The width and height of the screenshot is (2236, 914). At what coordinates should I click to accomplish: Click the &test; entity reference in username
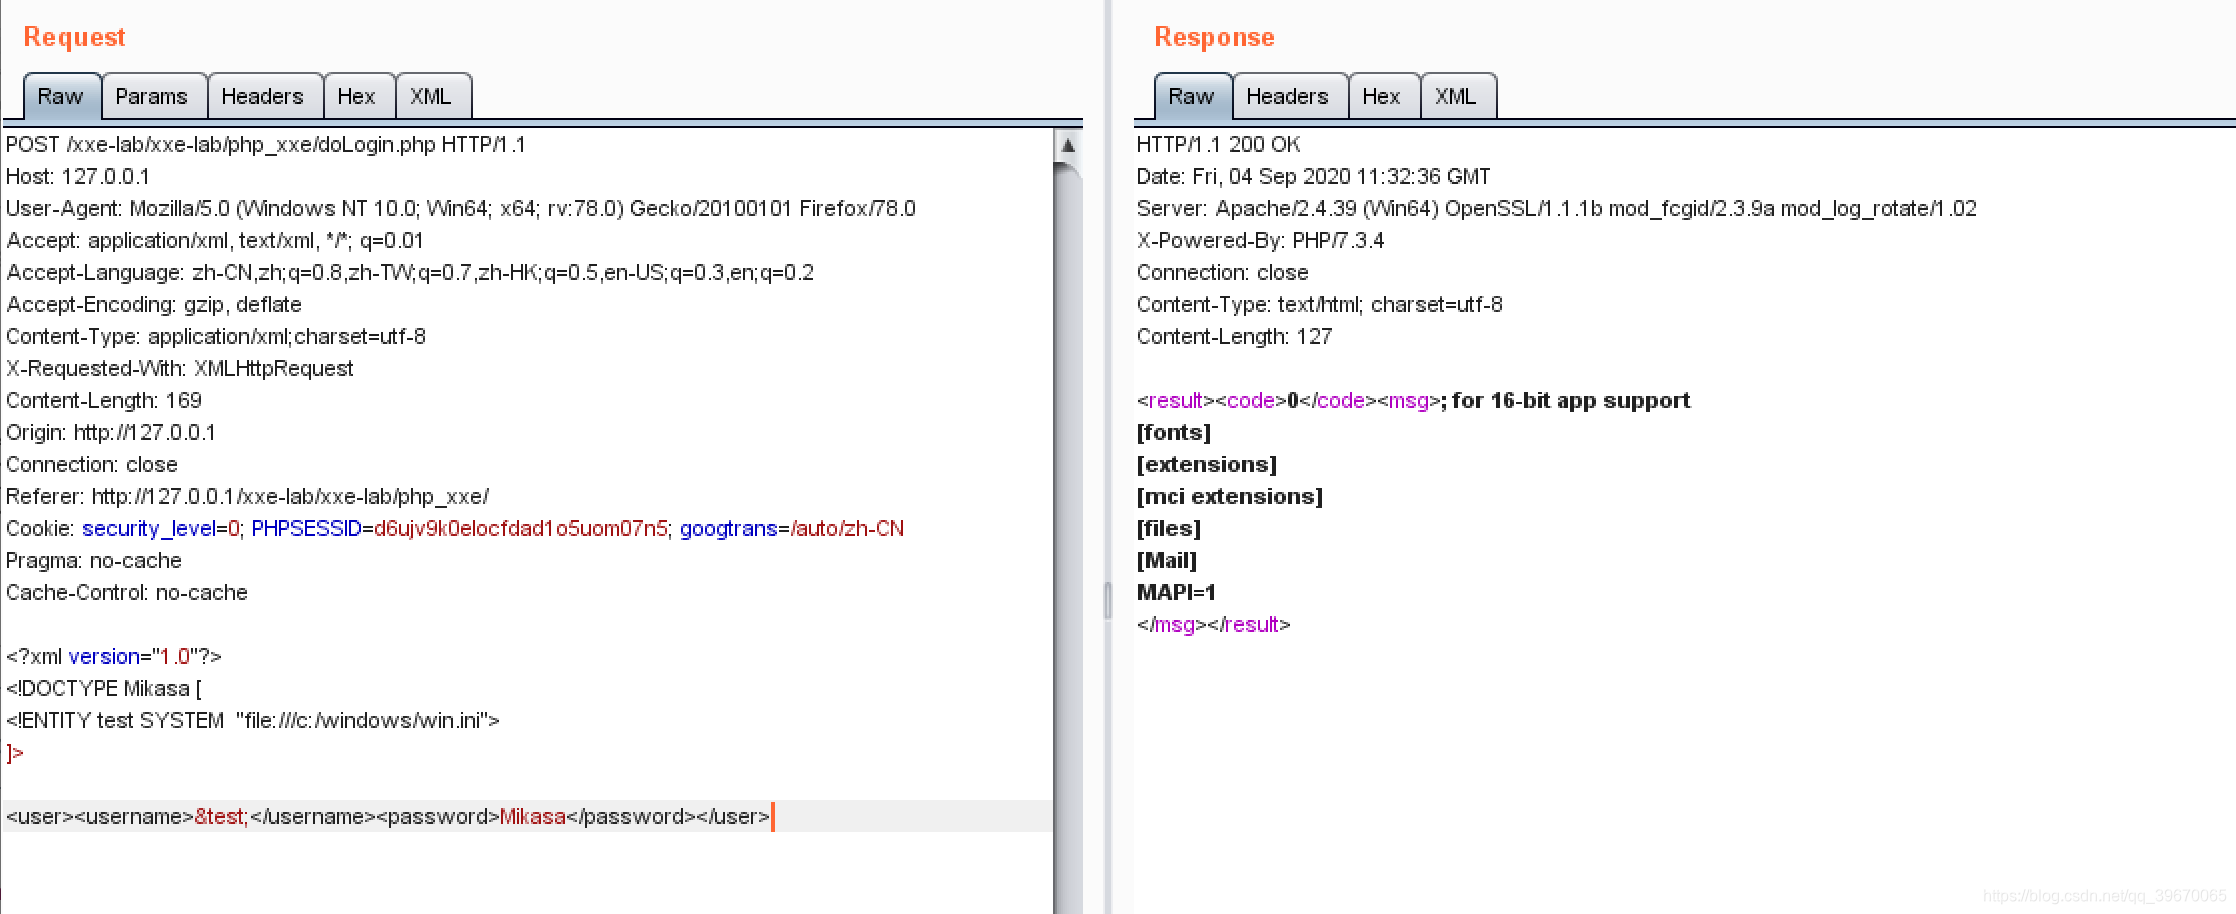click(221, 817)
